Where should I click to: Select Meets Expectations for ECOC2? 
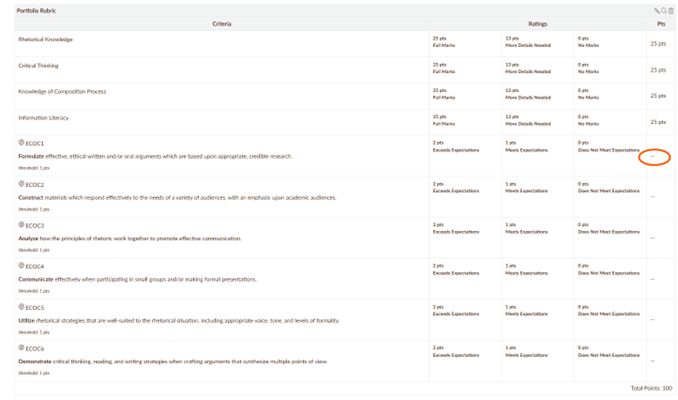pos(526,191)
